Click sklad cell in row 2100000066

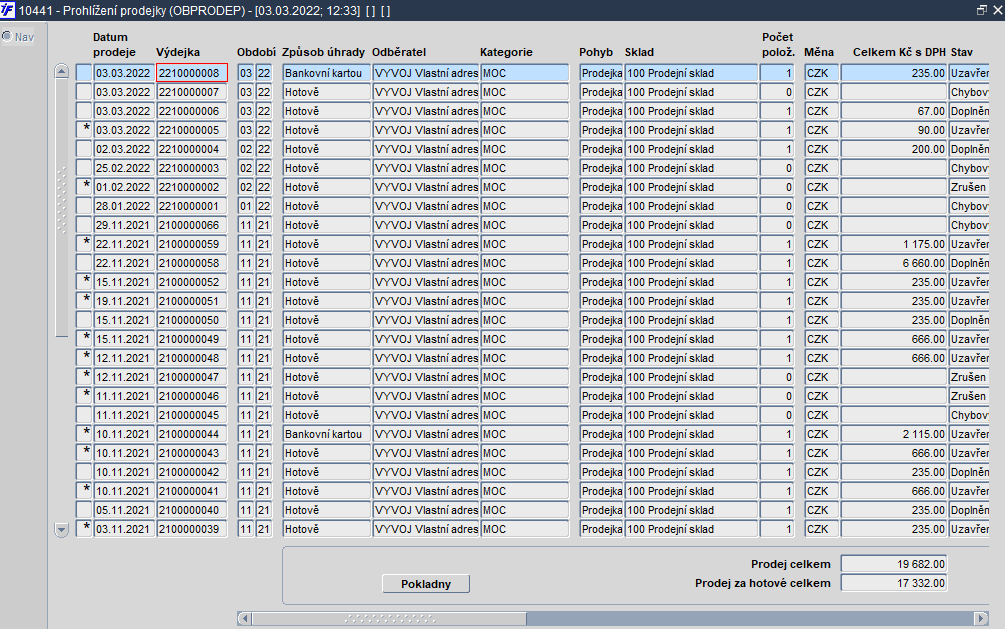tap(691, 225)
